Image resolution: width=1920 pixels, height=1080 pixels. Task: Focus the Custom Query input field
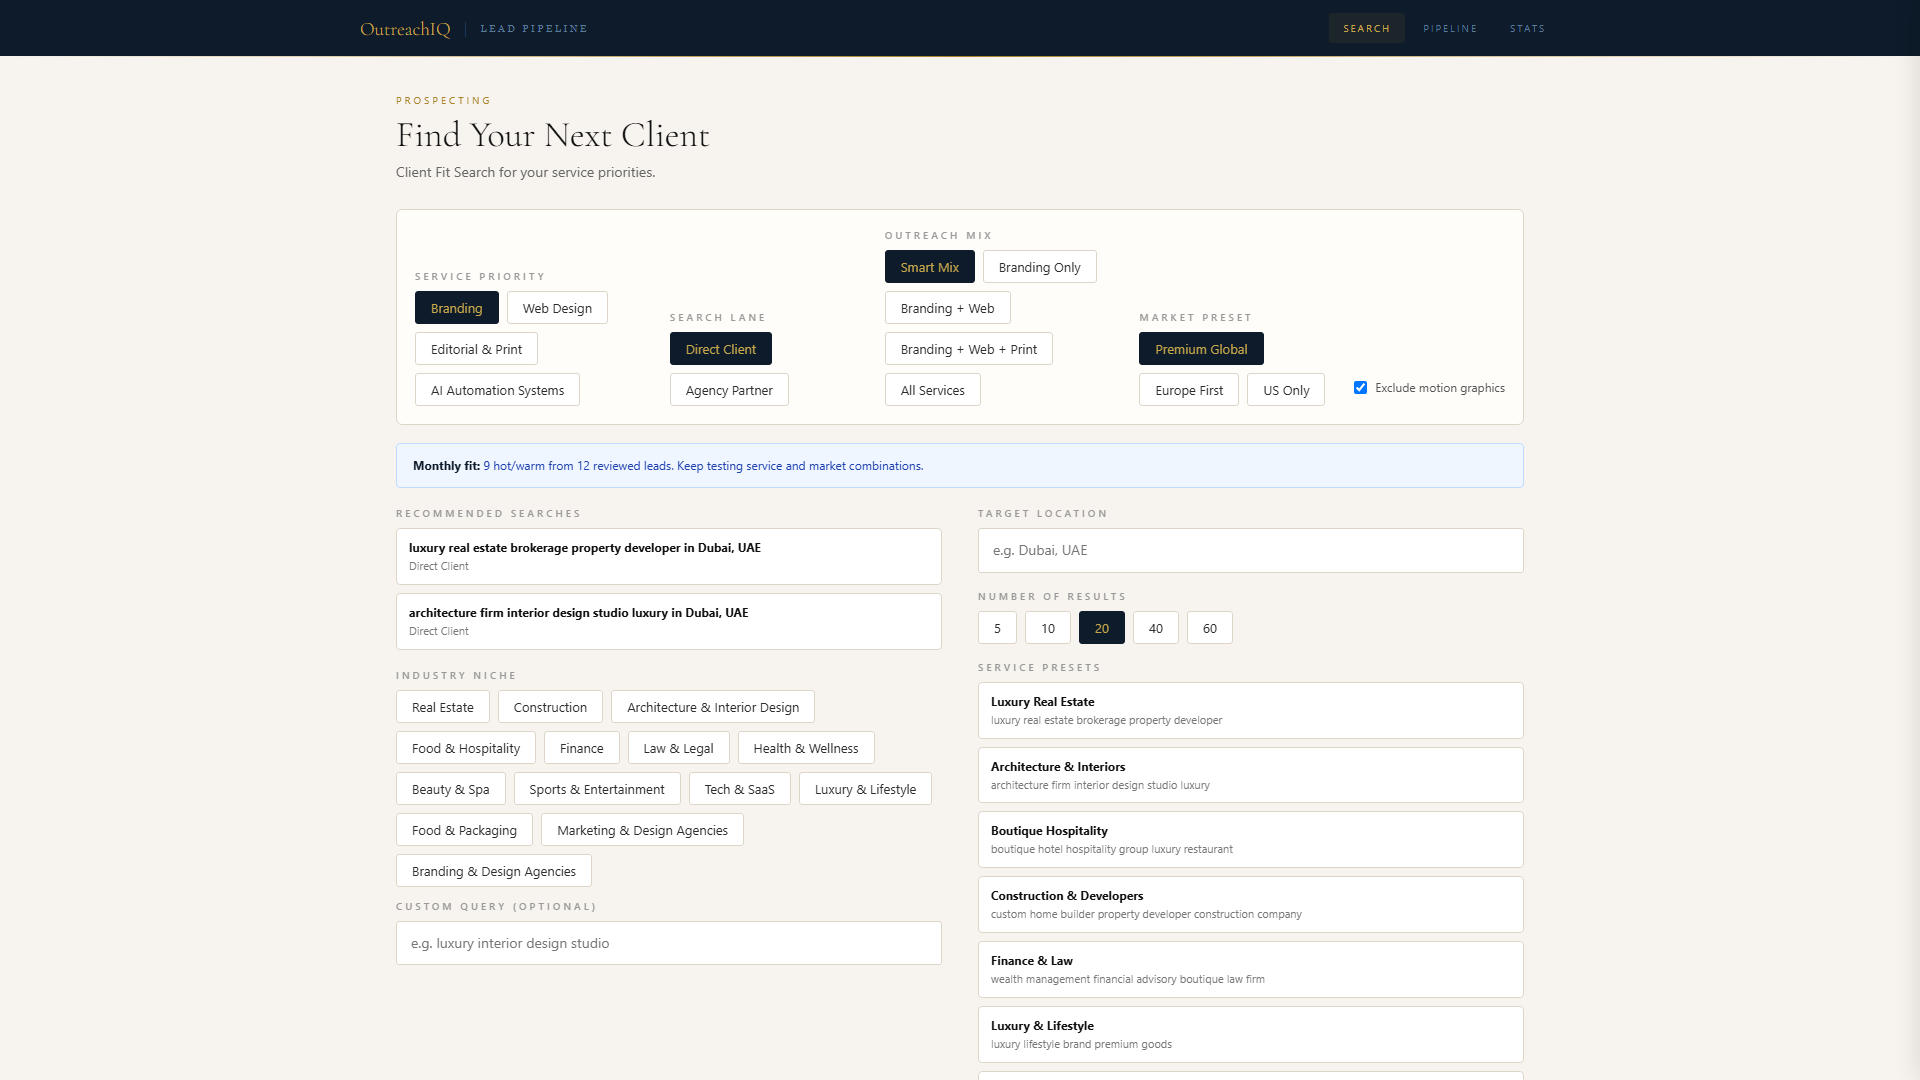pyautogui.click(x=668, y=943)
